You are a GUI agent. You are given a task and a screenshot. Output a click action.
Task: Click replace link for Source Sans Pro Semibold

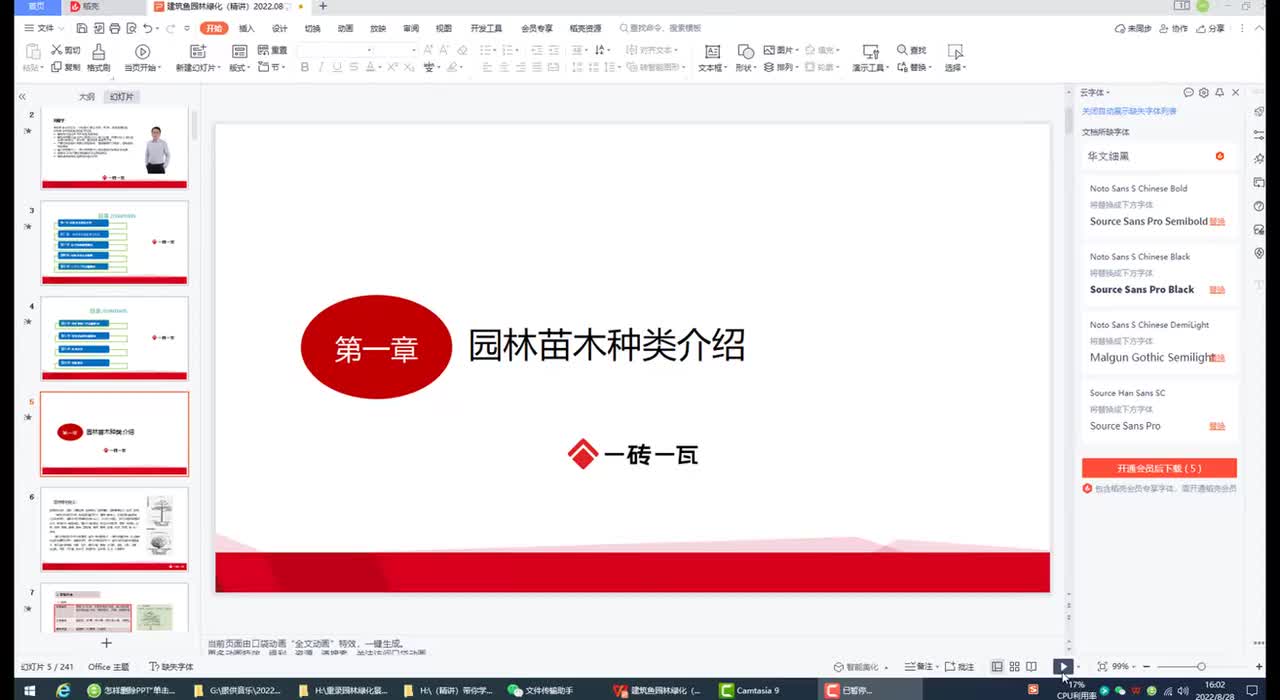[x=1217, y=222]
